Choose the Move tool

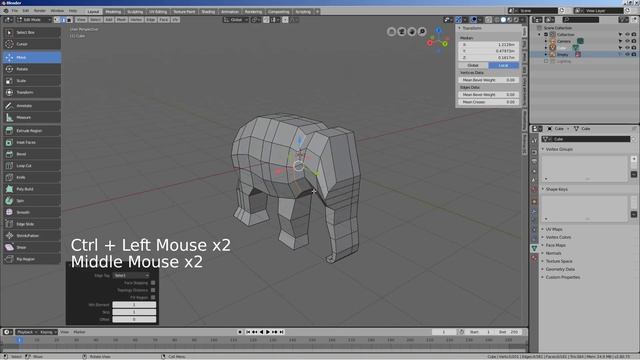(32, 58)
